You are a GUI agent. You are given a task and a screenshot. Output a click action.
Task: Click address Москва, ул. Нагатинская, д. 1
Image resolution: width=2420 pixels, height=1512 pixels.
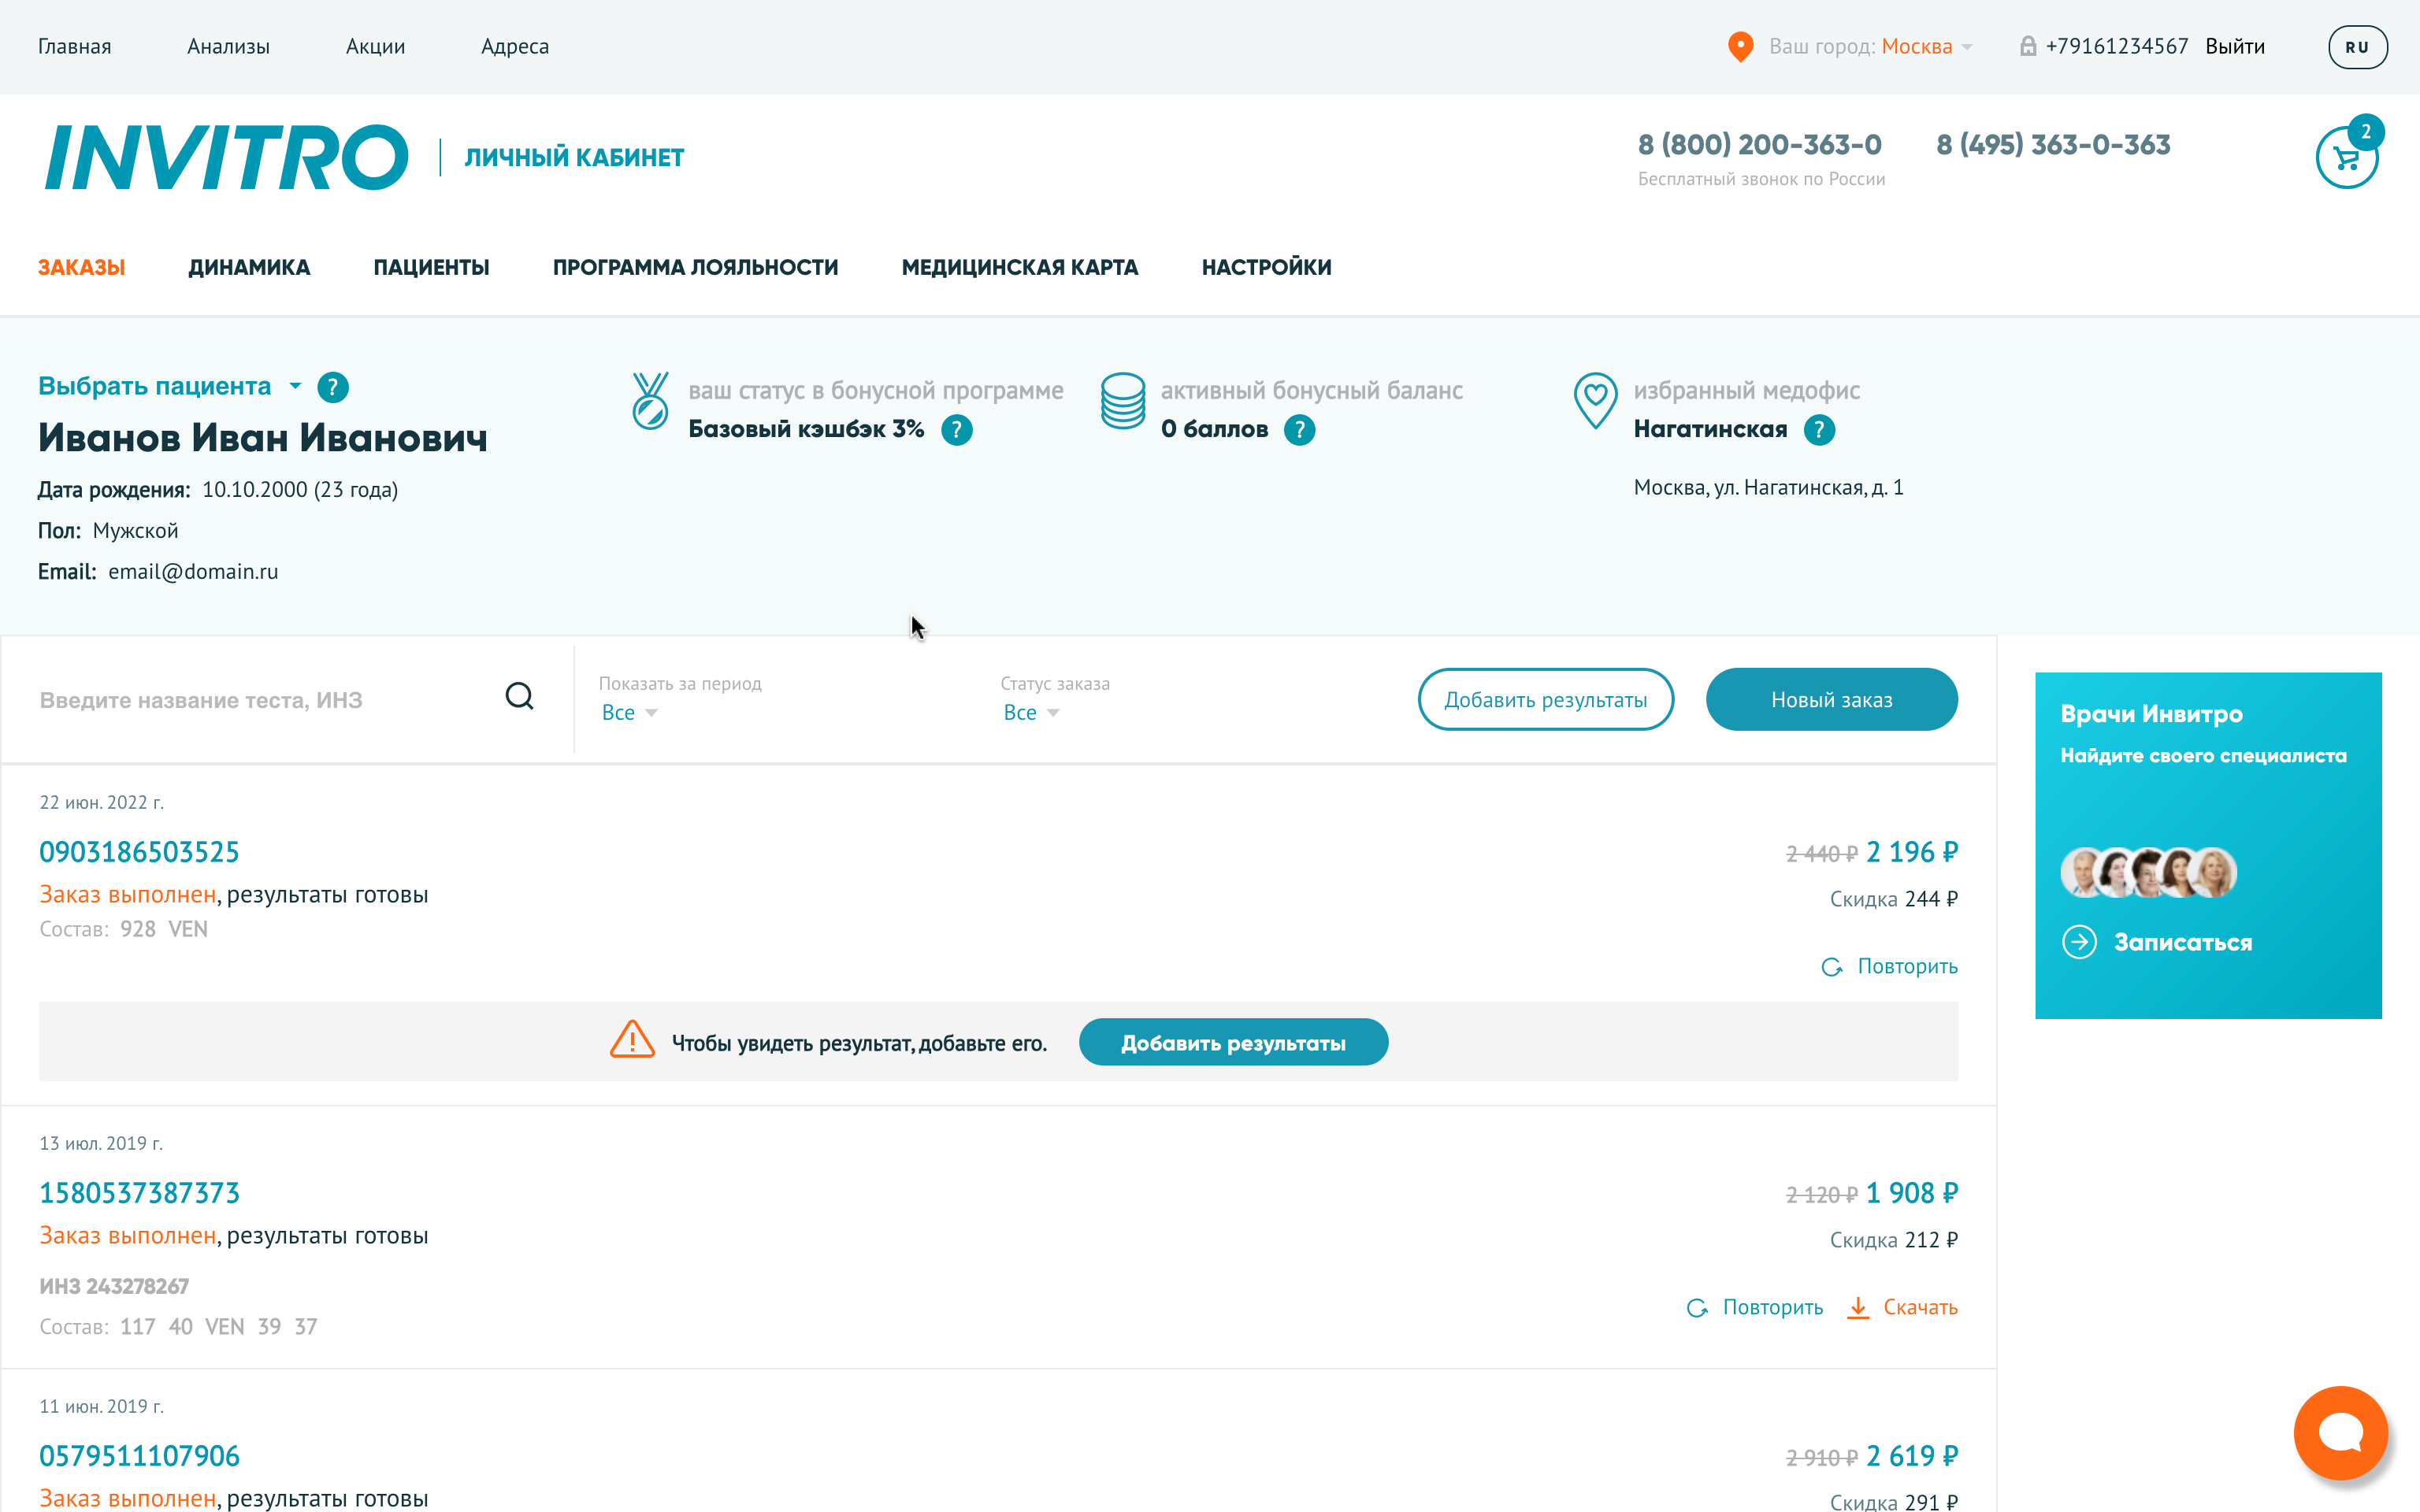click(x=1768, y=488)
